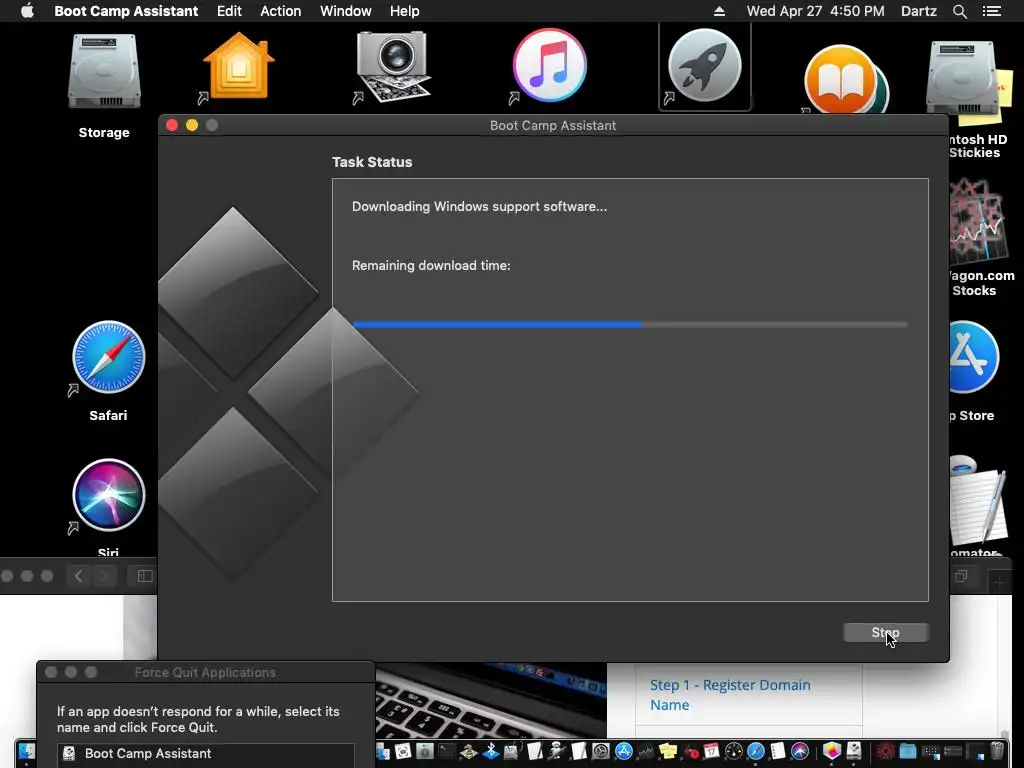
Task: Select the Home app desktop shortcut
Action: (x=238, y=68)
